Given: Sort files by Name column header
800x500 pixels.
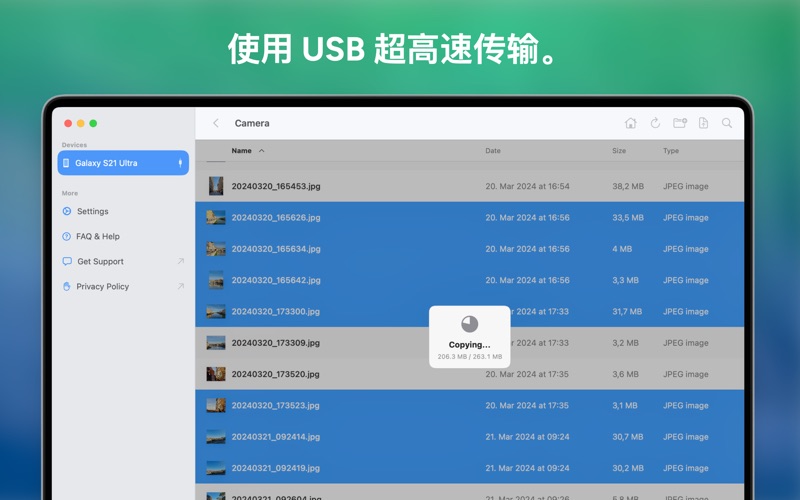Looking at the screenshot, I should [x=241, y=151].
